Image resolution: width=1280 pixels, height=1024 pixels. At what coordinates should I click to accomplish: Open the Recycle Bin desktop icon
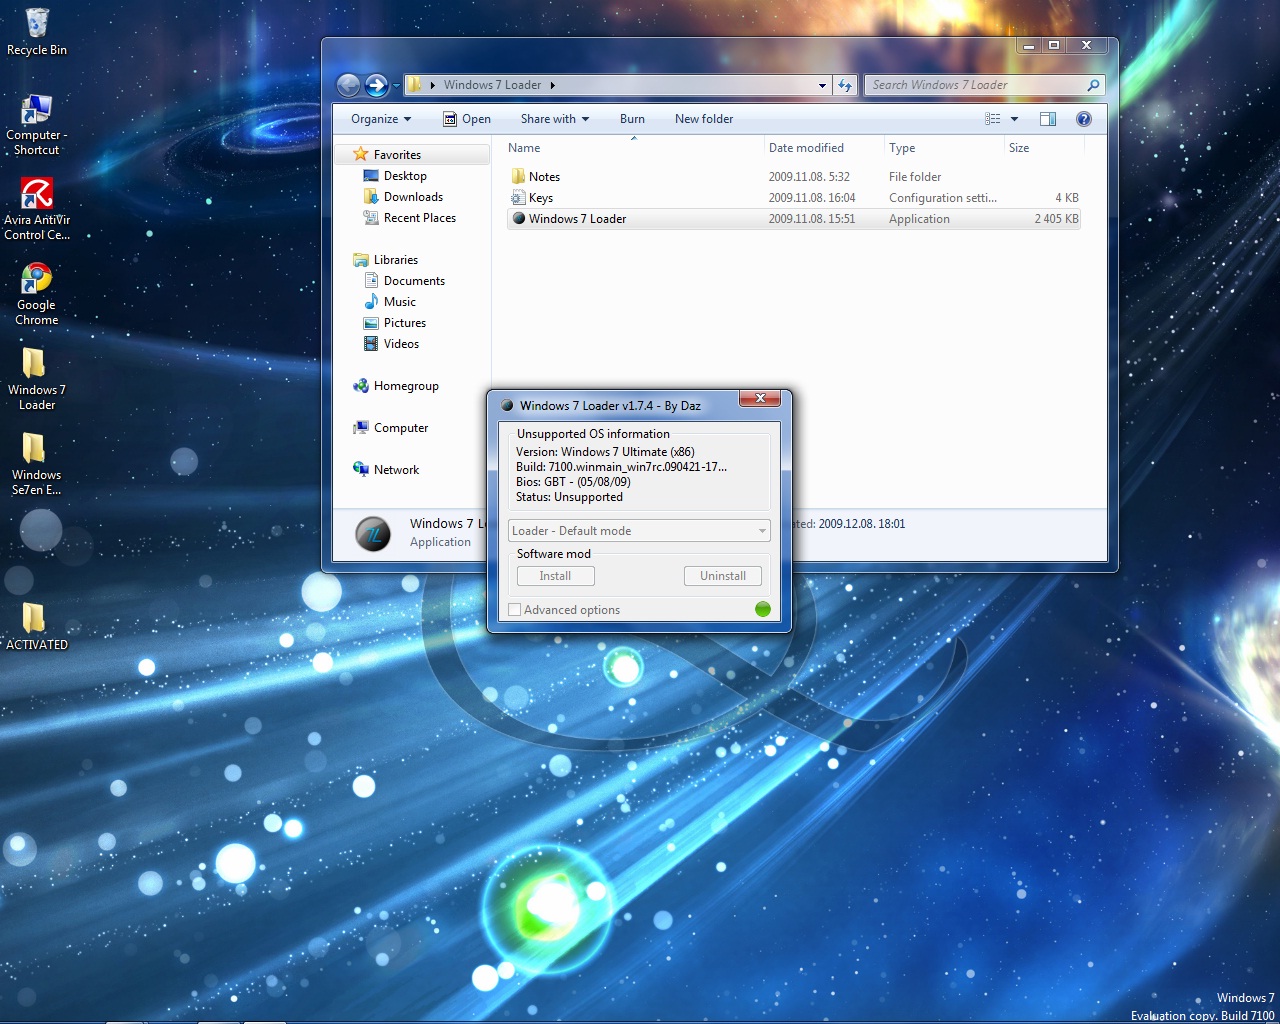37,32
